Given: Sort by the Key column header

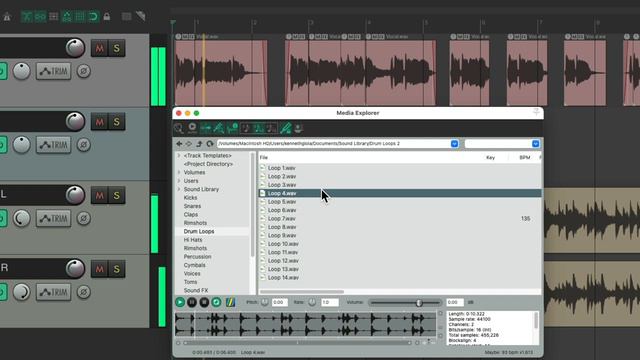Looking at the screenshot, I should point(490,158).
